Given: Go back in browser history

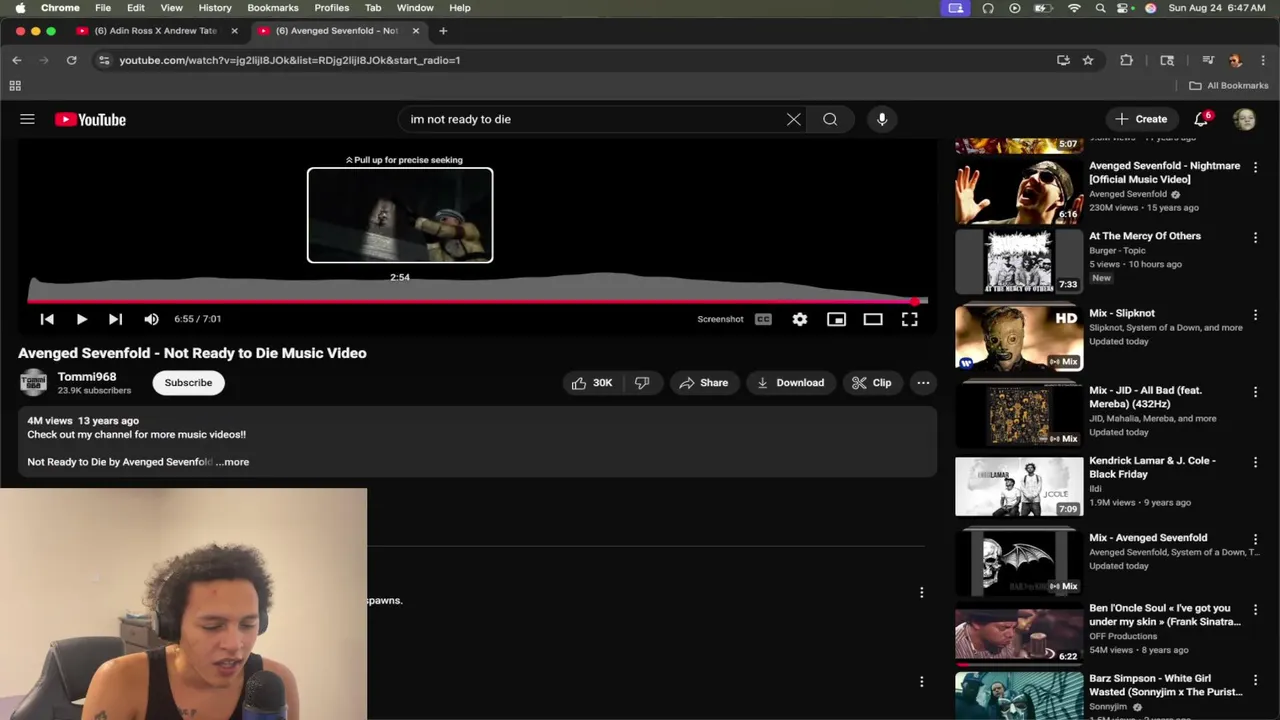Looking at the screenshot, I should pos(17,60).
